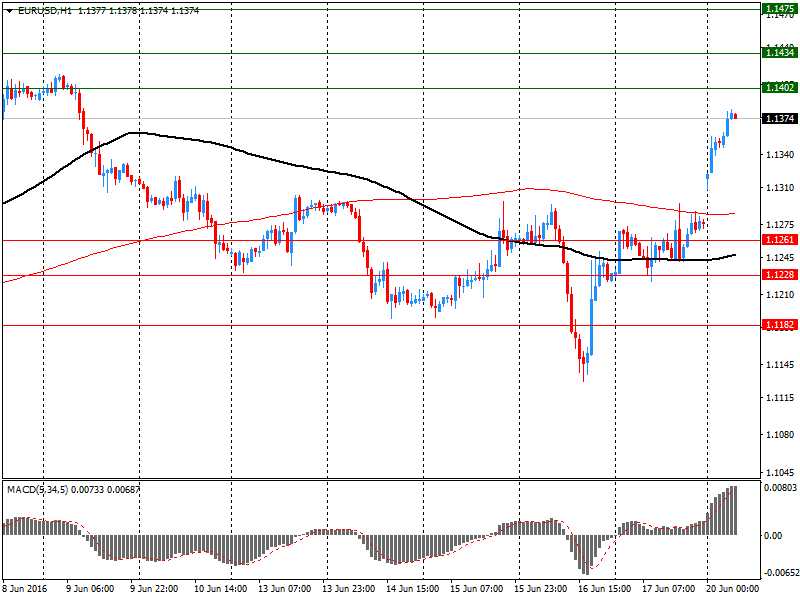
Task: Select the 1.1434 green price label
Action: click(780, 53)
